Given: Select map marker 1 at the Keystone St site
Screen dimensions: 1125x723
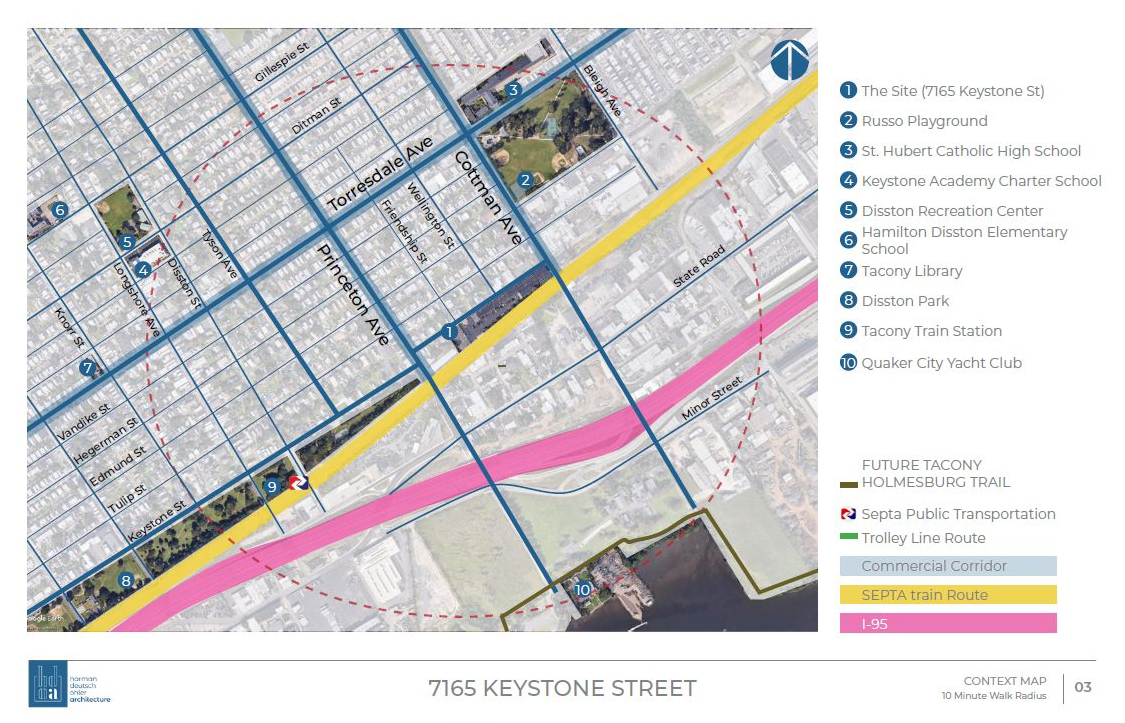Looking at the screenshot, I should (x=449, y=331).
